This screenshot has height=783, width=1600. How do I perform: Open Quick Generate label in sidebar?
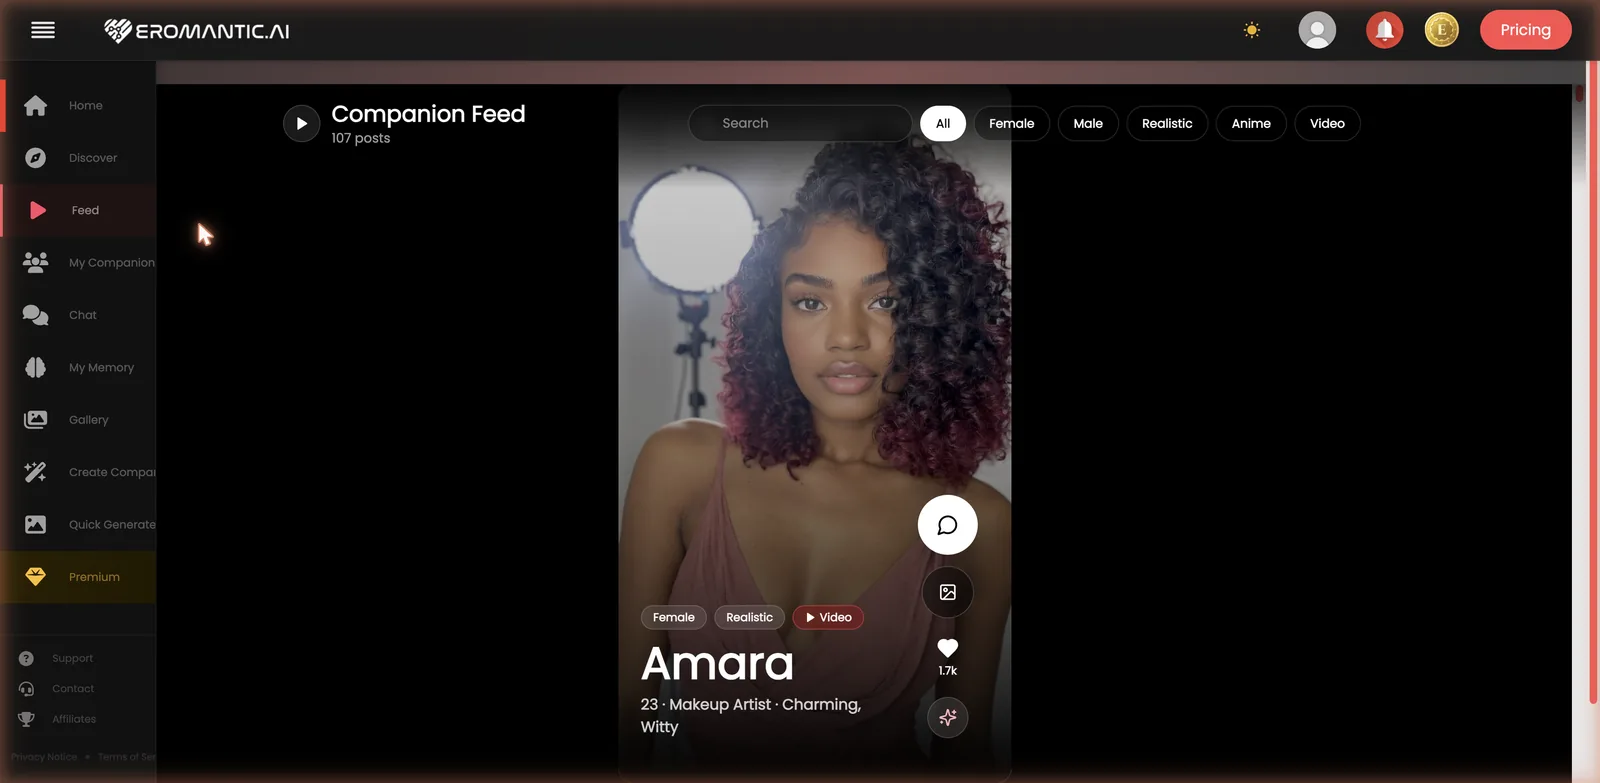pyautogui.click(x=112, y=525)
